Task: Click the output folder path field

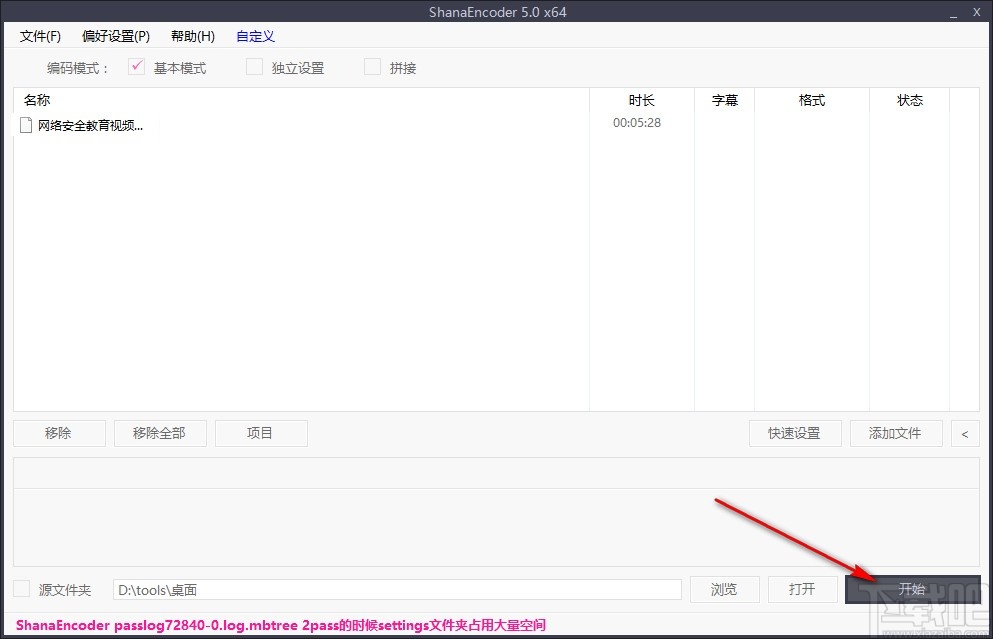Action: click(397, 590)
